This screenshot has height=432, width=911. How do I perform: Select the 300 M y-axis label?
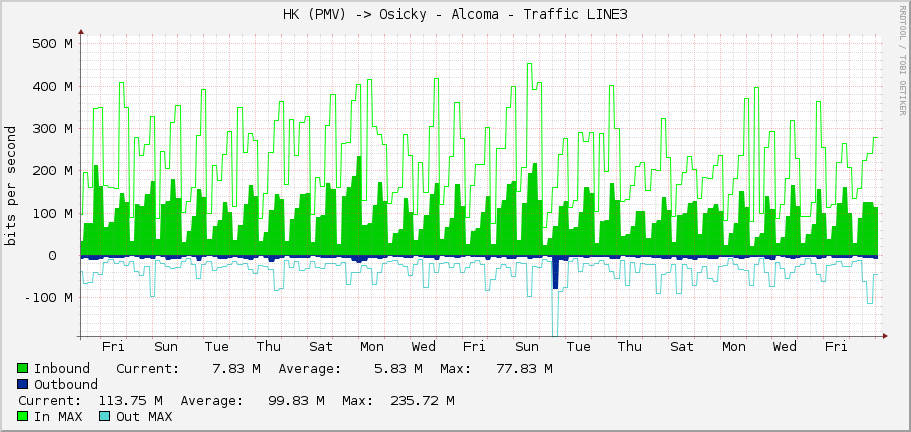[52, 128]
